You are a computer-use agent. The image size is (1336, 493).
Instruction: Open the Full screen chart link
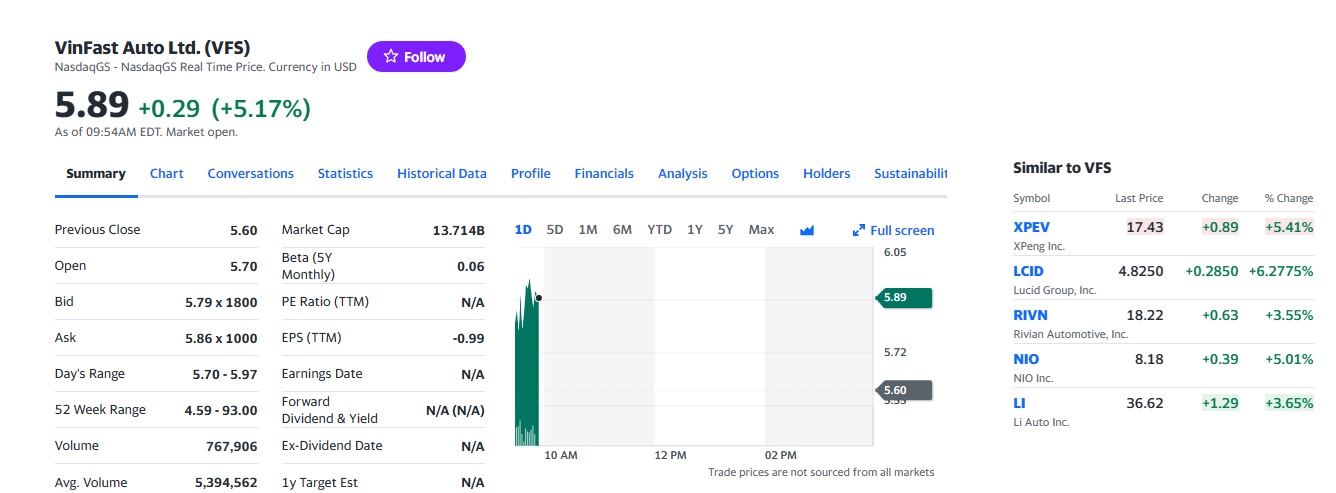pyautogui.click(x=893, y=231)
